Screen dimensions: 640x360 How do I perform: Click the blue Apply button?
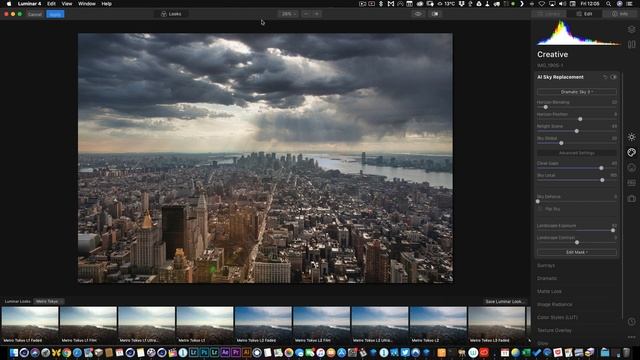(x=55, y=14)
